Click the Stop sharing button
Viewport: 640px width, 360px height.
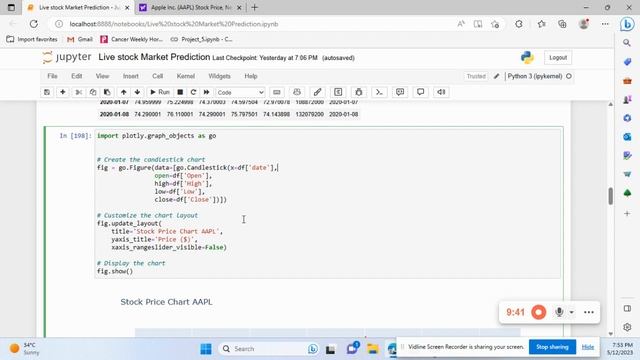click(x=552, y=347)
